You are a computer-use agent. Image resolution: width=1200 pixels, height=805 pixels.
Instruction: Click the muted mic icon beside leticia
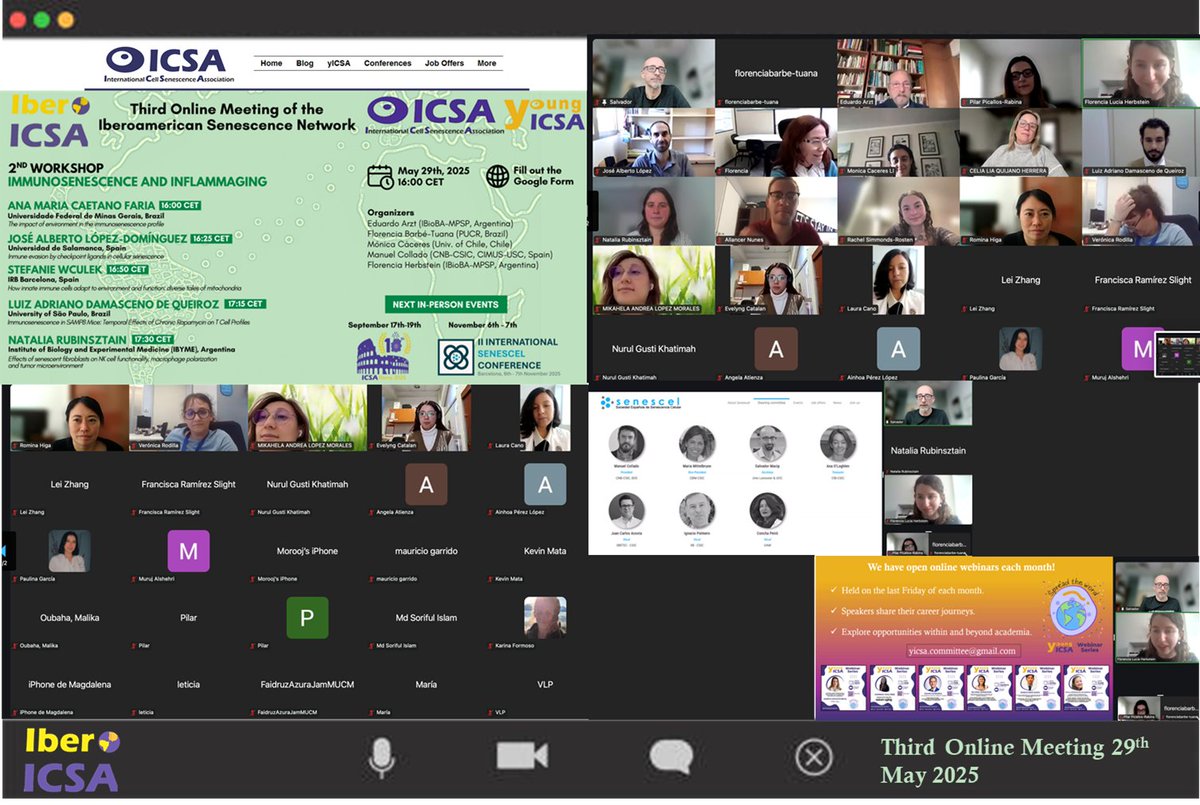(x=135, y=712)
